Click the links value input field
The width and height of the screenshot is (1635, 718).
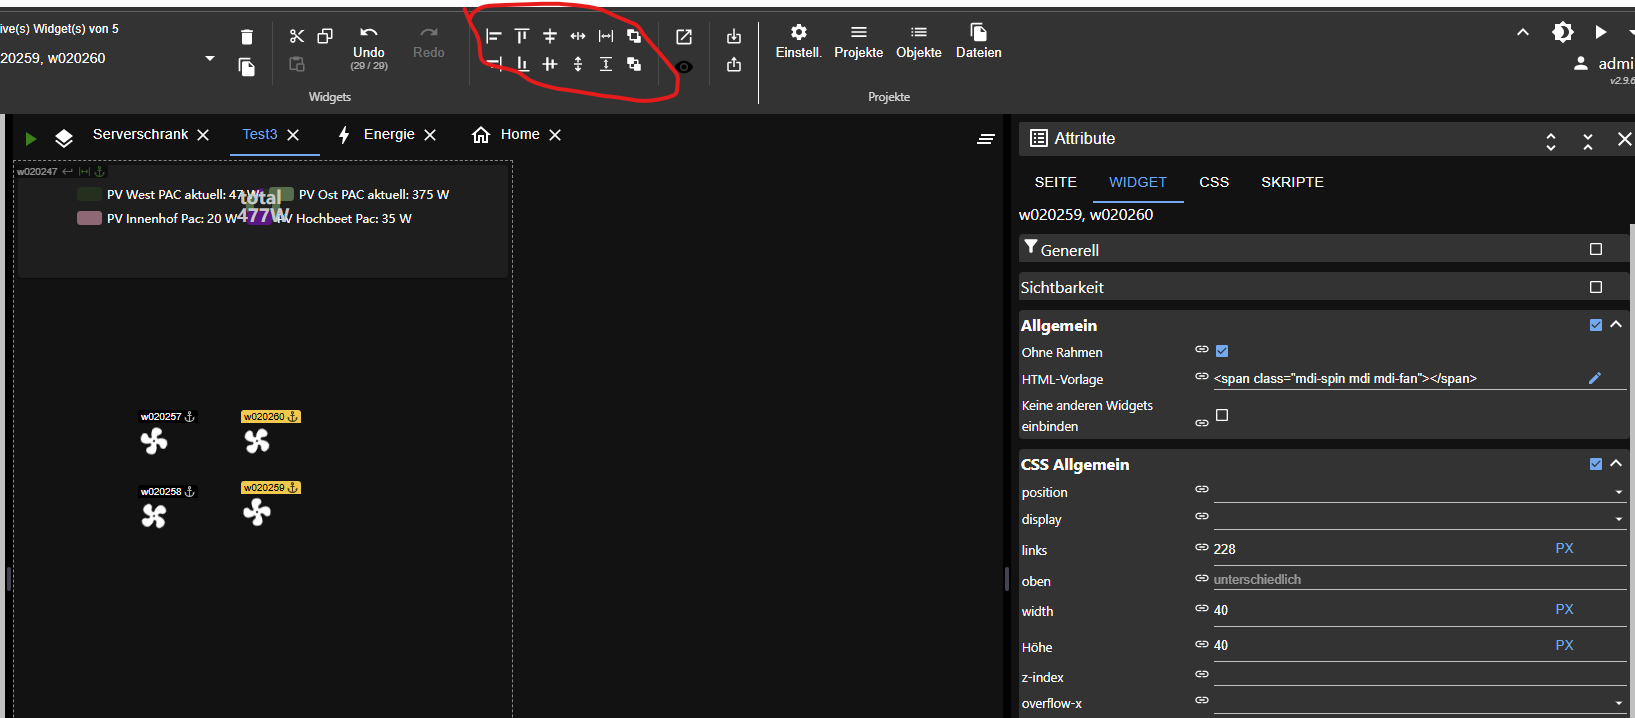[x=1380, y=549]
